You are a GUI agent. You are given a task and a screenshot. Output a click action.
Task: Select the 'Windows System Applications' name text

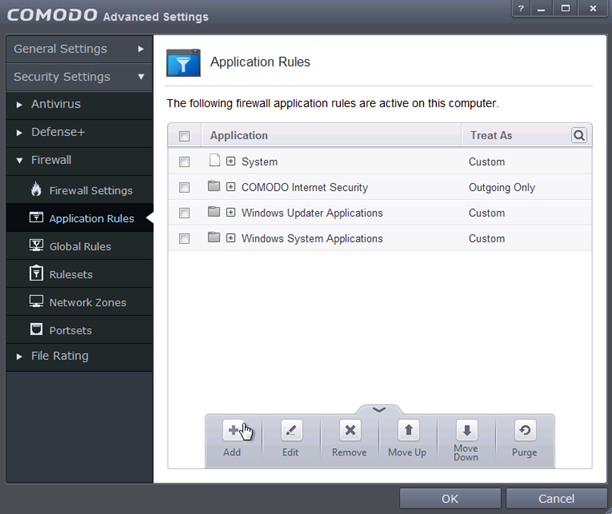point(312,238)
